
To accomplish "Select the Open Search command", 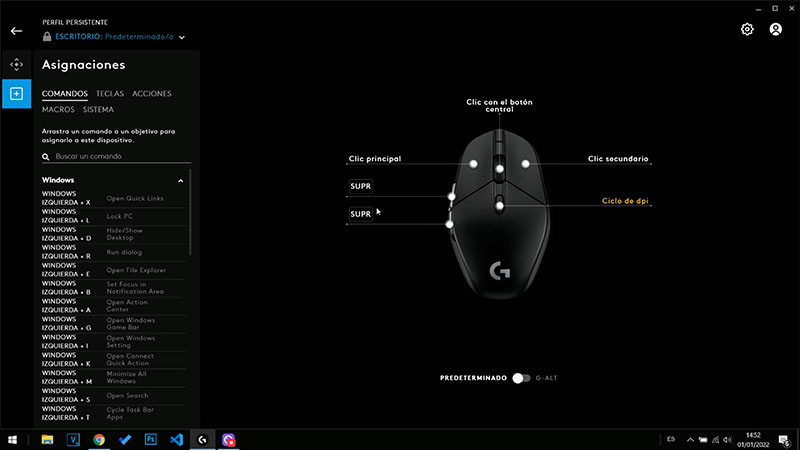I will pos(114,395).
